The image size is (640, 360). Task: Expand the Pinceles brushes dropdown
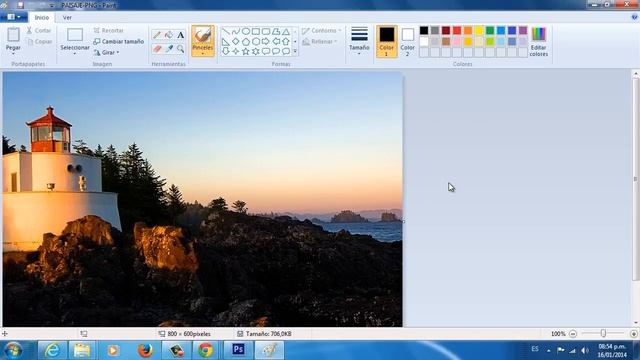[203, 53]
